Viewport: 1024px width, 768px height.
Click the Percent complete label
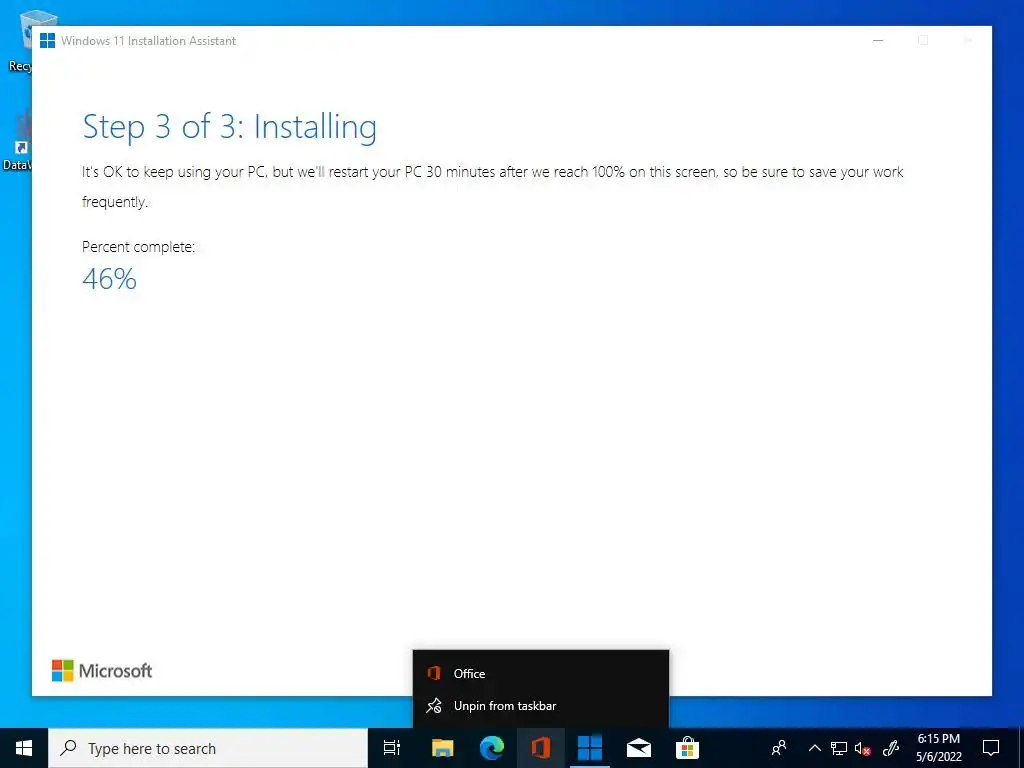tap(138, 247)
